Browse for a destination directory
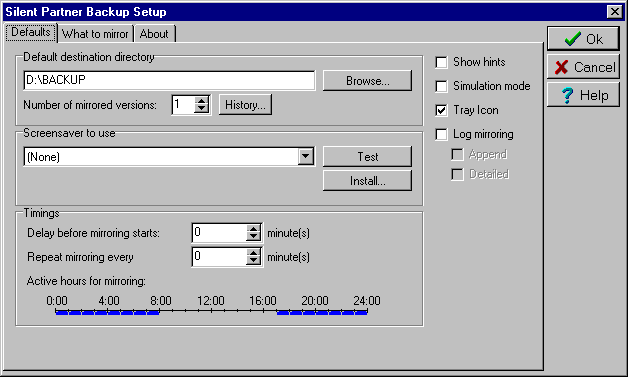The image size is (628, 377). 367,81
